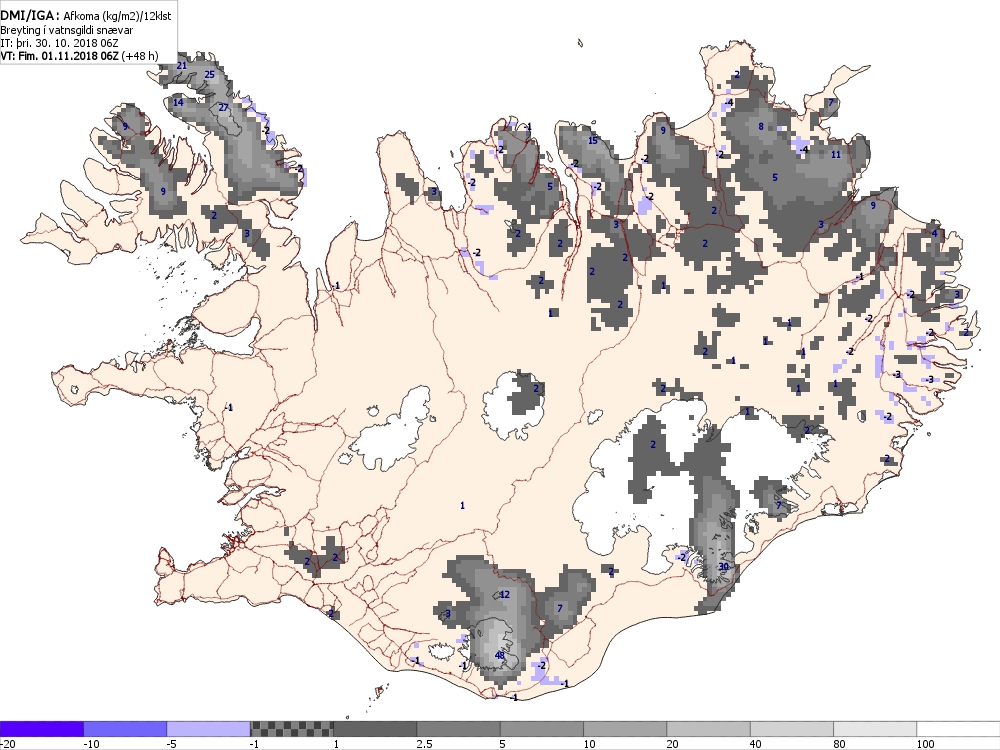Select the checkered -1 to 1 legend swatch
Viewport: 1000px width, 750px height.
coord(291,728)
